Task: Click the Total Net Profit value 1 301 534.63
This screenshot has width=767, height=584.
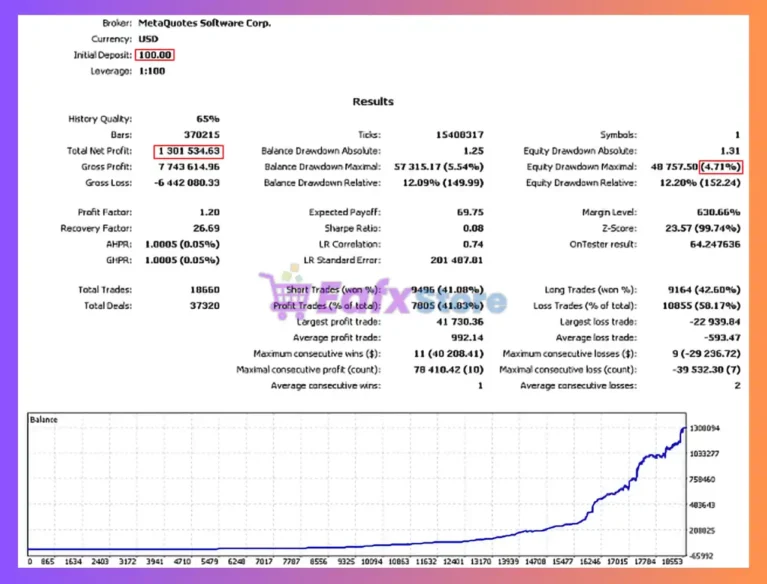Action: [189, 151]
